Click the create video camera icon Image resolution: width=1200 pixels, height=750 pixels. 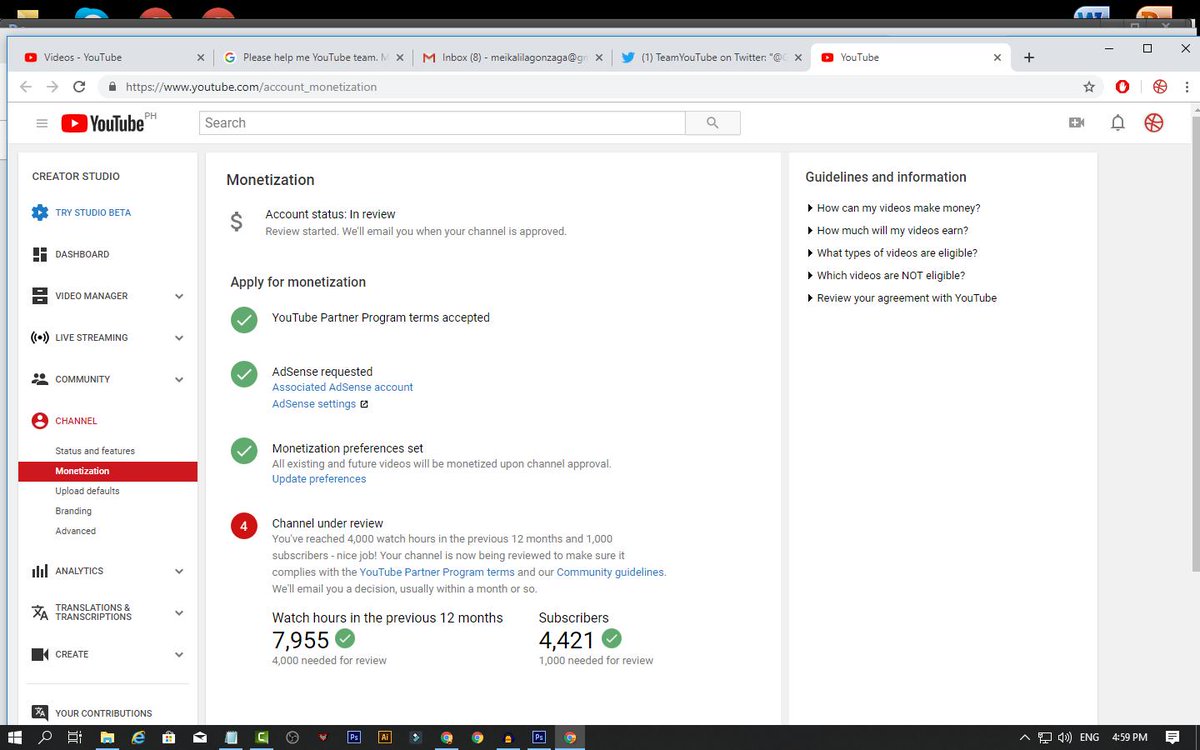pos(1077,123)
